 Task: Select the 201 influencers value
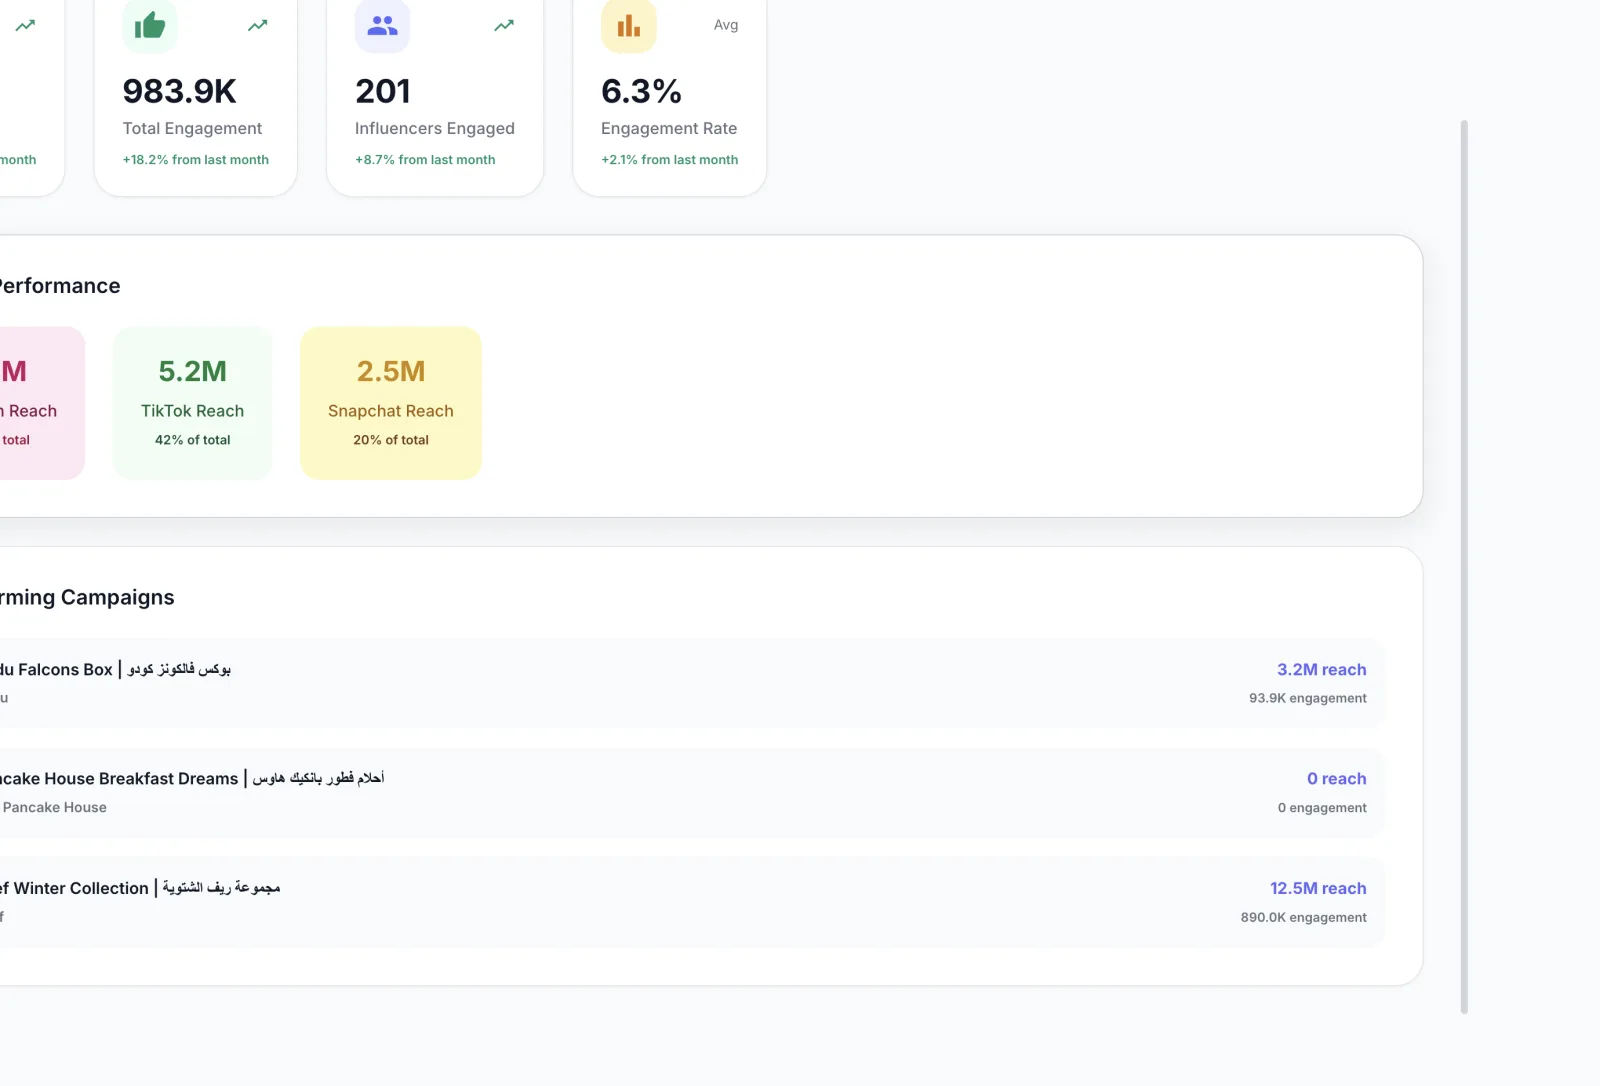pyautogui.click(x=383, y=91)
